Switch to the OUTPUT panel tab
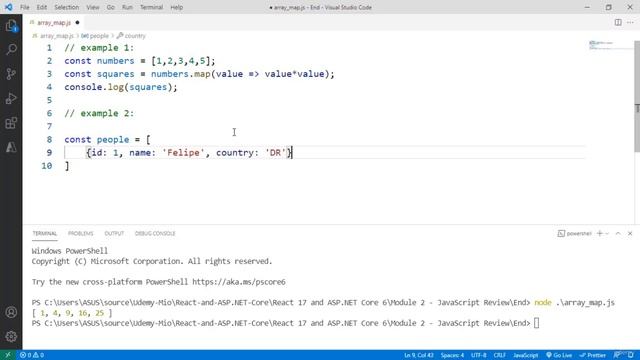Image resolution: width=640 pixels, height=360 pixels. pyautogui.click(x=114, y=233)
